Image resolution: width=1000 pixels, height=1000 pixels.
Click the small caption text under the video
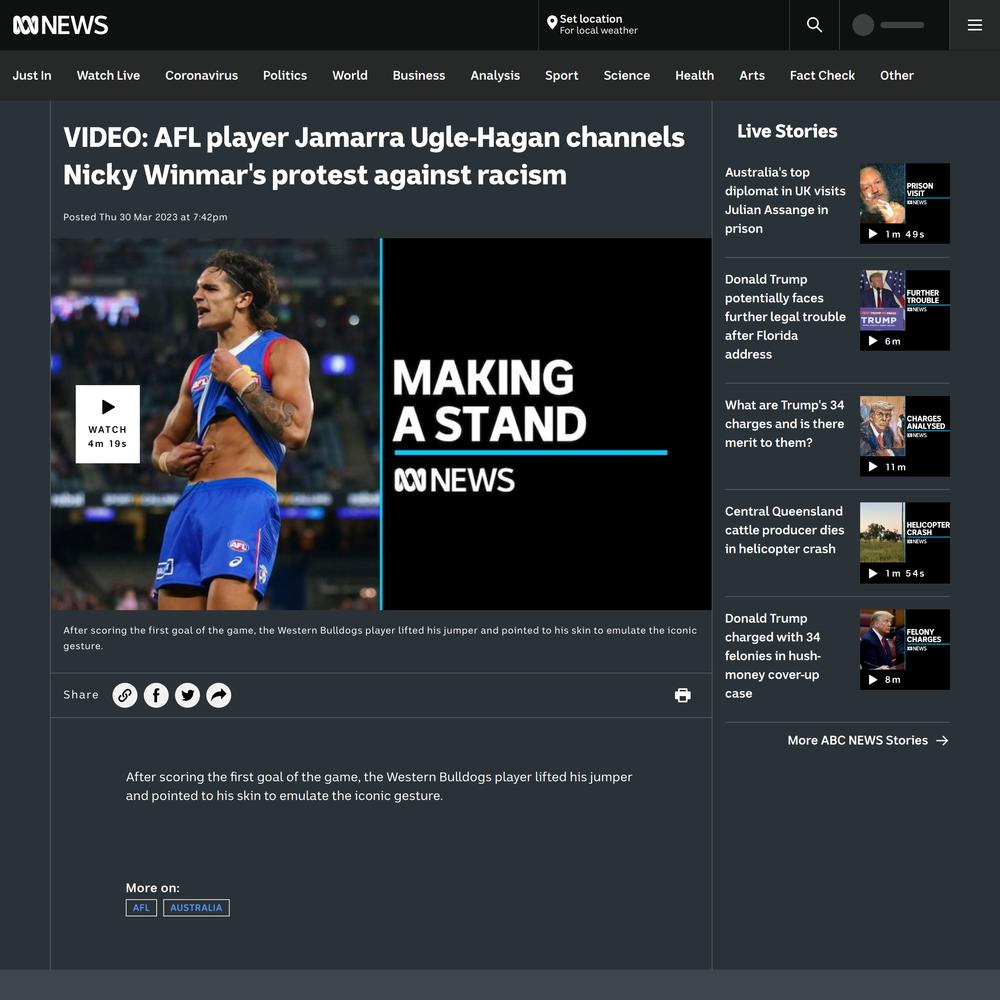tap(380, 638)
